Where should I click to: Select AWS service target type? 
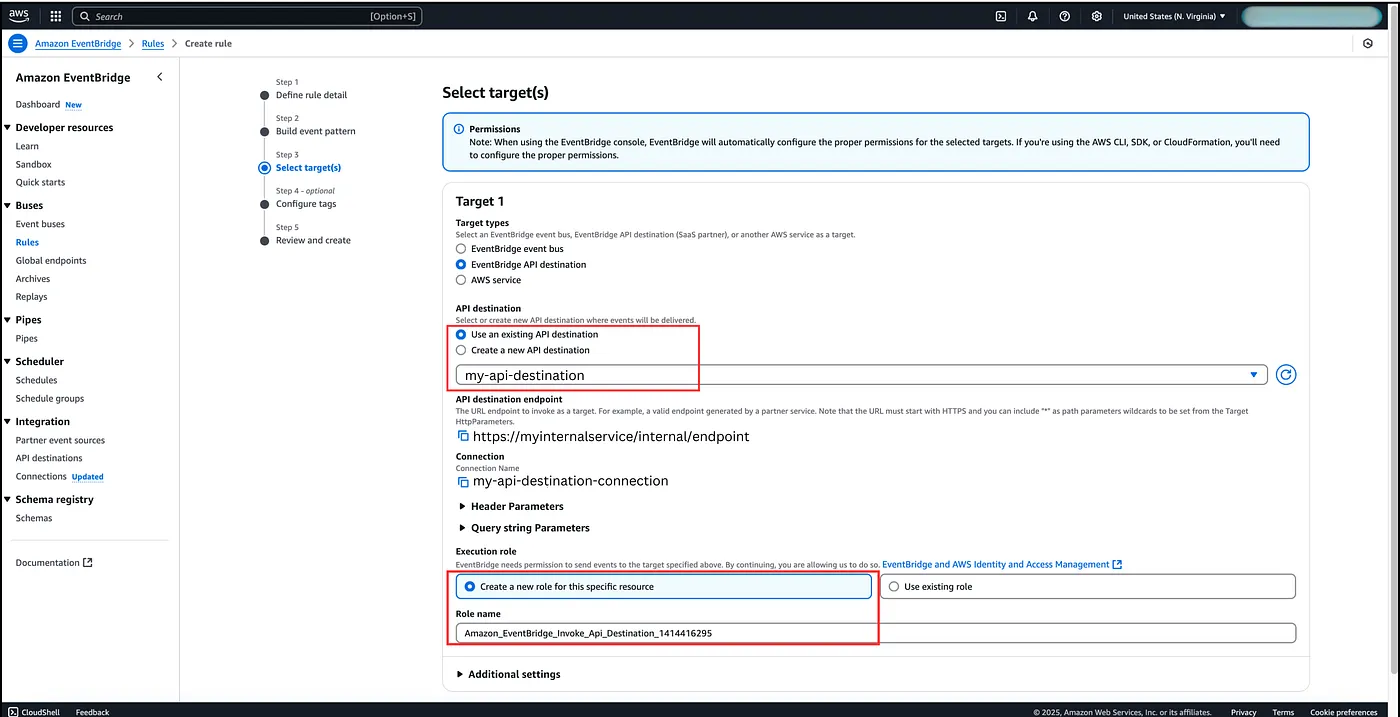461,280
